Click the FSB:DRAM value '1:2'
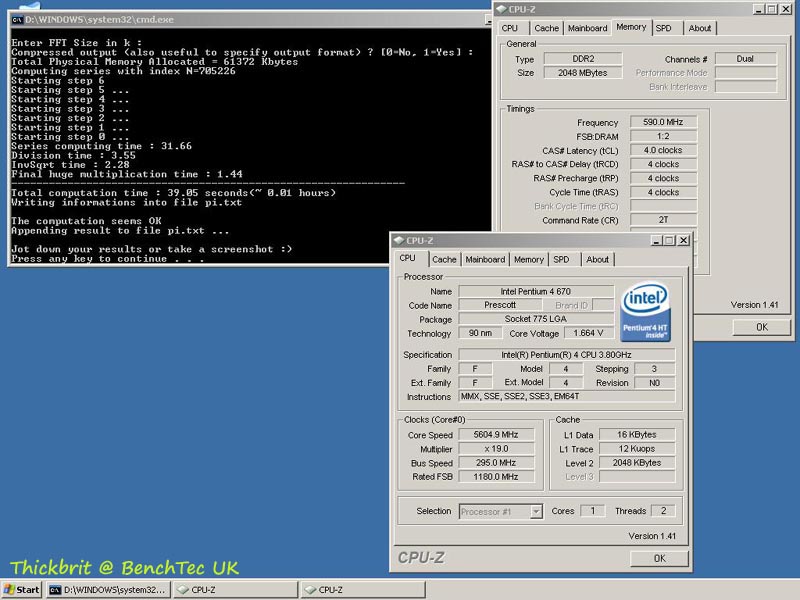This screenshot has height=600, width=800. (663, 136)
